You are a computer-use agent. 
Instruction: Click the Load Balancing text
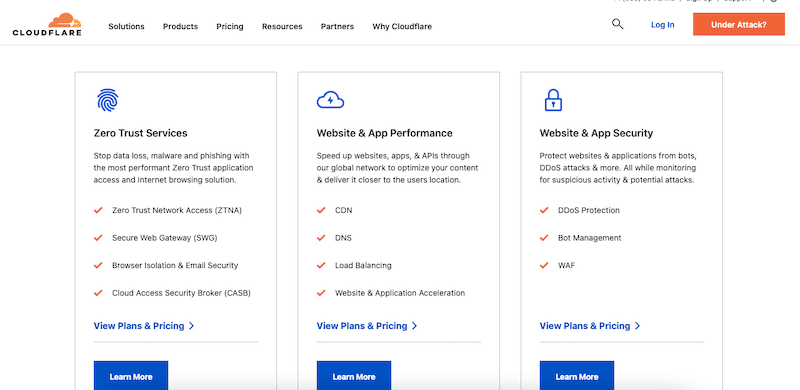(363, 265)
